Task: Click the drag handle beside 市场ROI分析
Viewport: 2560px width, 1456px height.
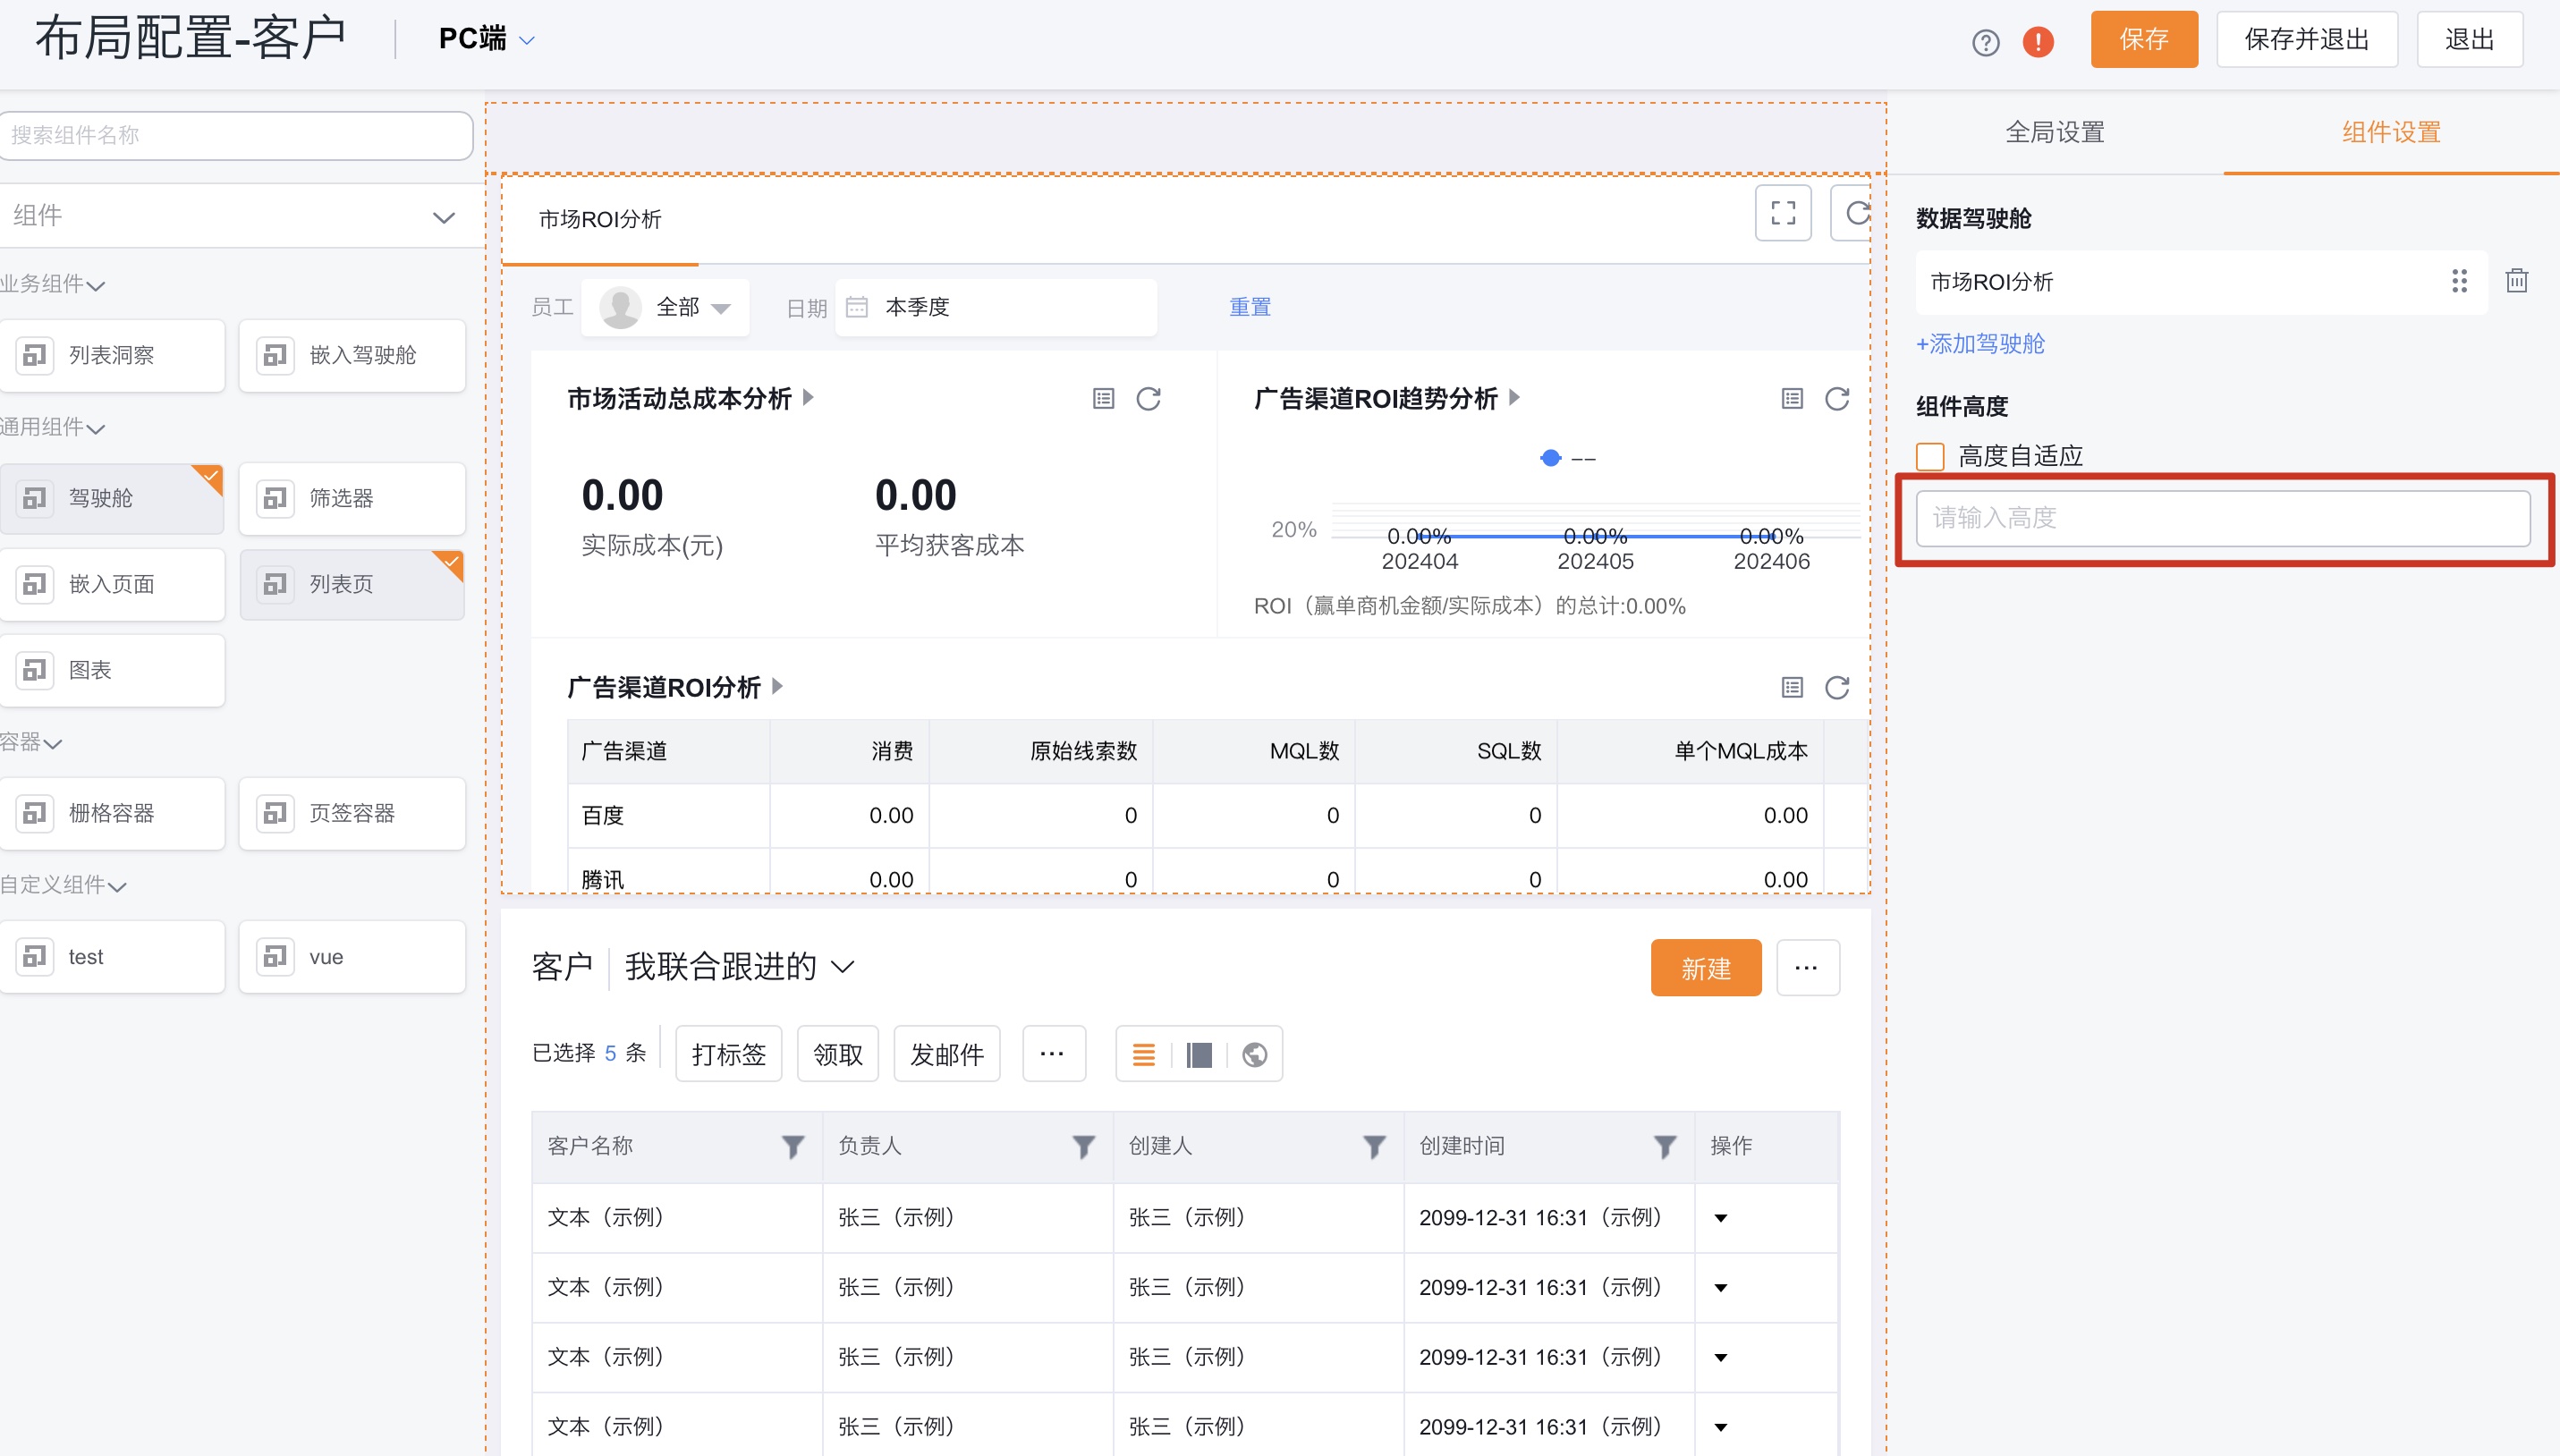Action: pyautogui.click(x=2460, y=281)
